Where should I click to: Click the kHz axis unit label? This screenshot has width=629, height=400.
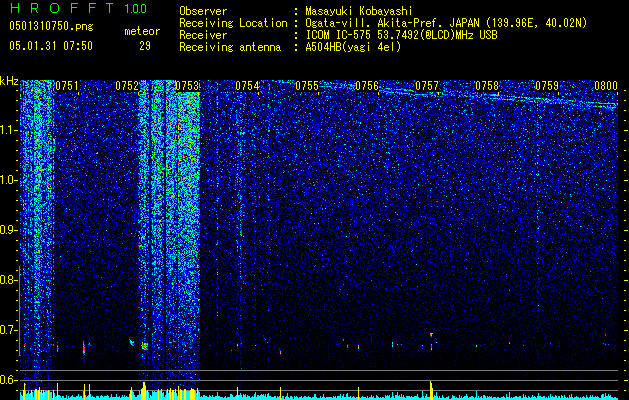pos(9,81)
